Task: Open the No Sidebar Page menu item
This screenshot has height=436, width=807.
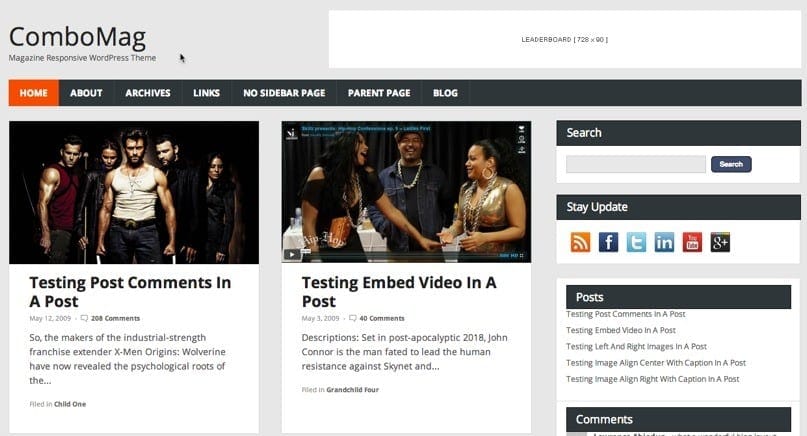Action: click(x=284, y=93)
